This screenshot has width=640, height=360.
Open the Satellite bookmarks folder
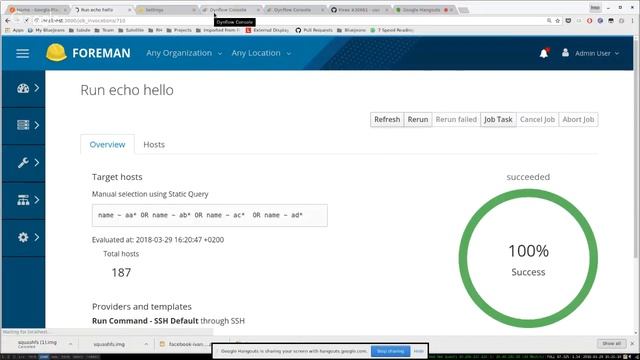pyautogui.click(x=131, y=30)
